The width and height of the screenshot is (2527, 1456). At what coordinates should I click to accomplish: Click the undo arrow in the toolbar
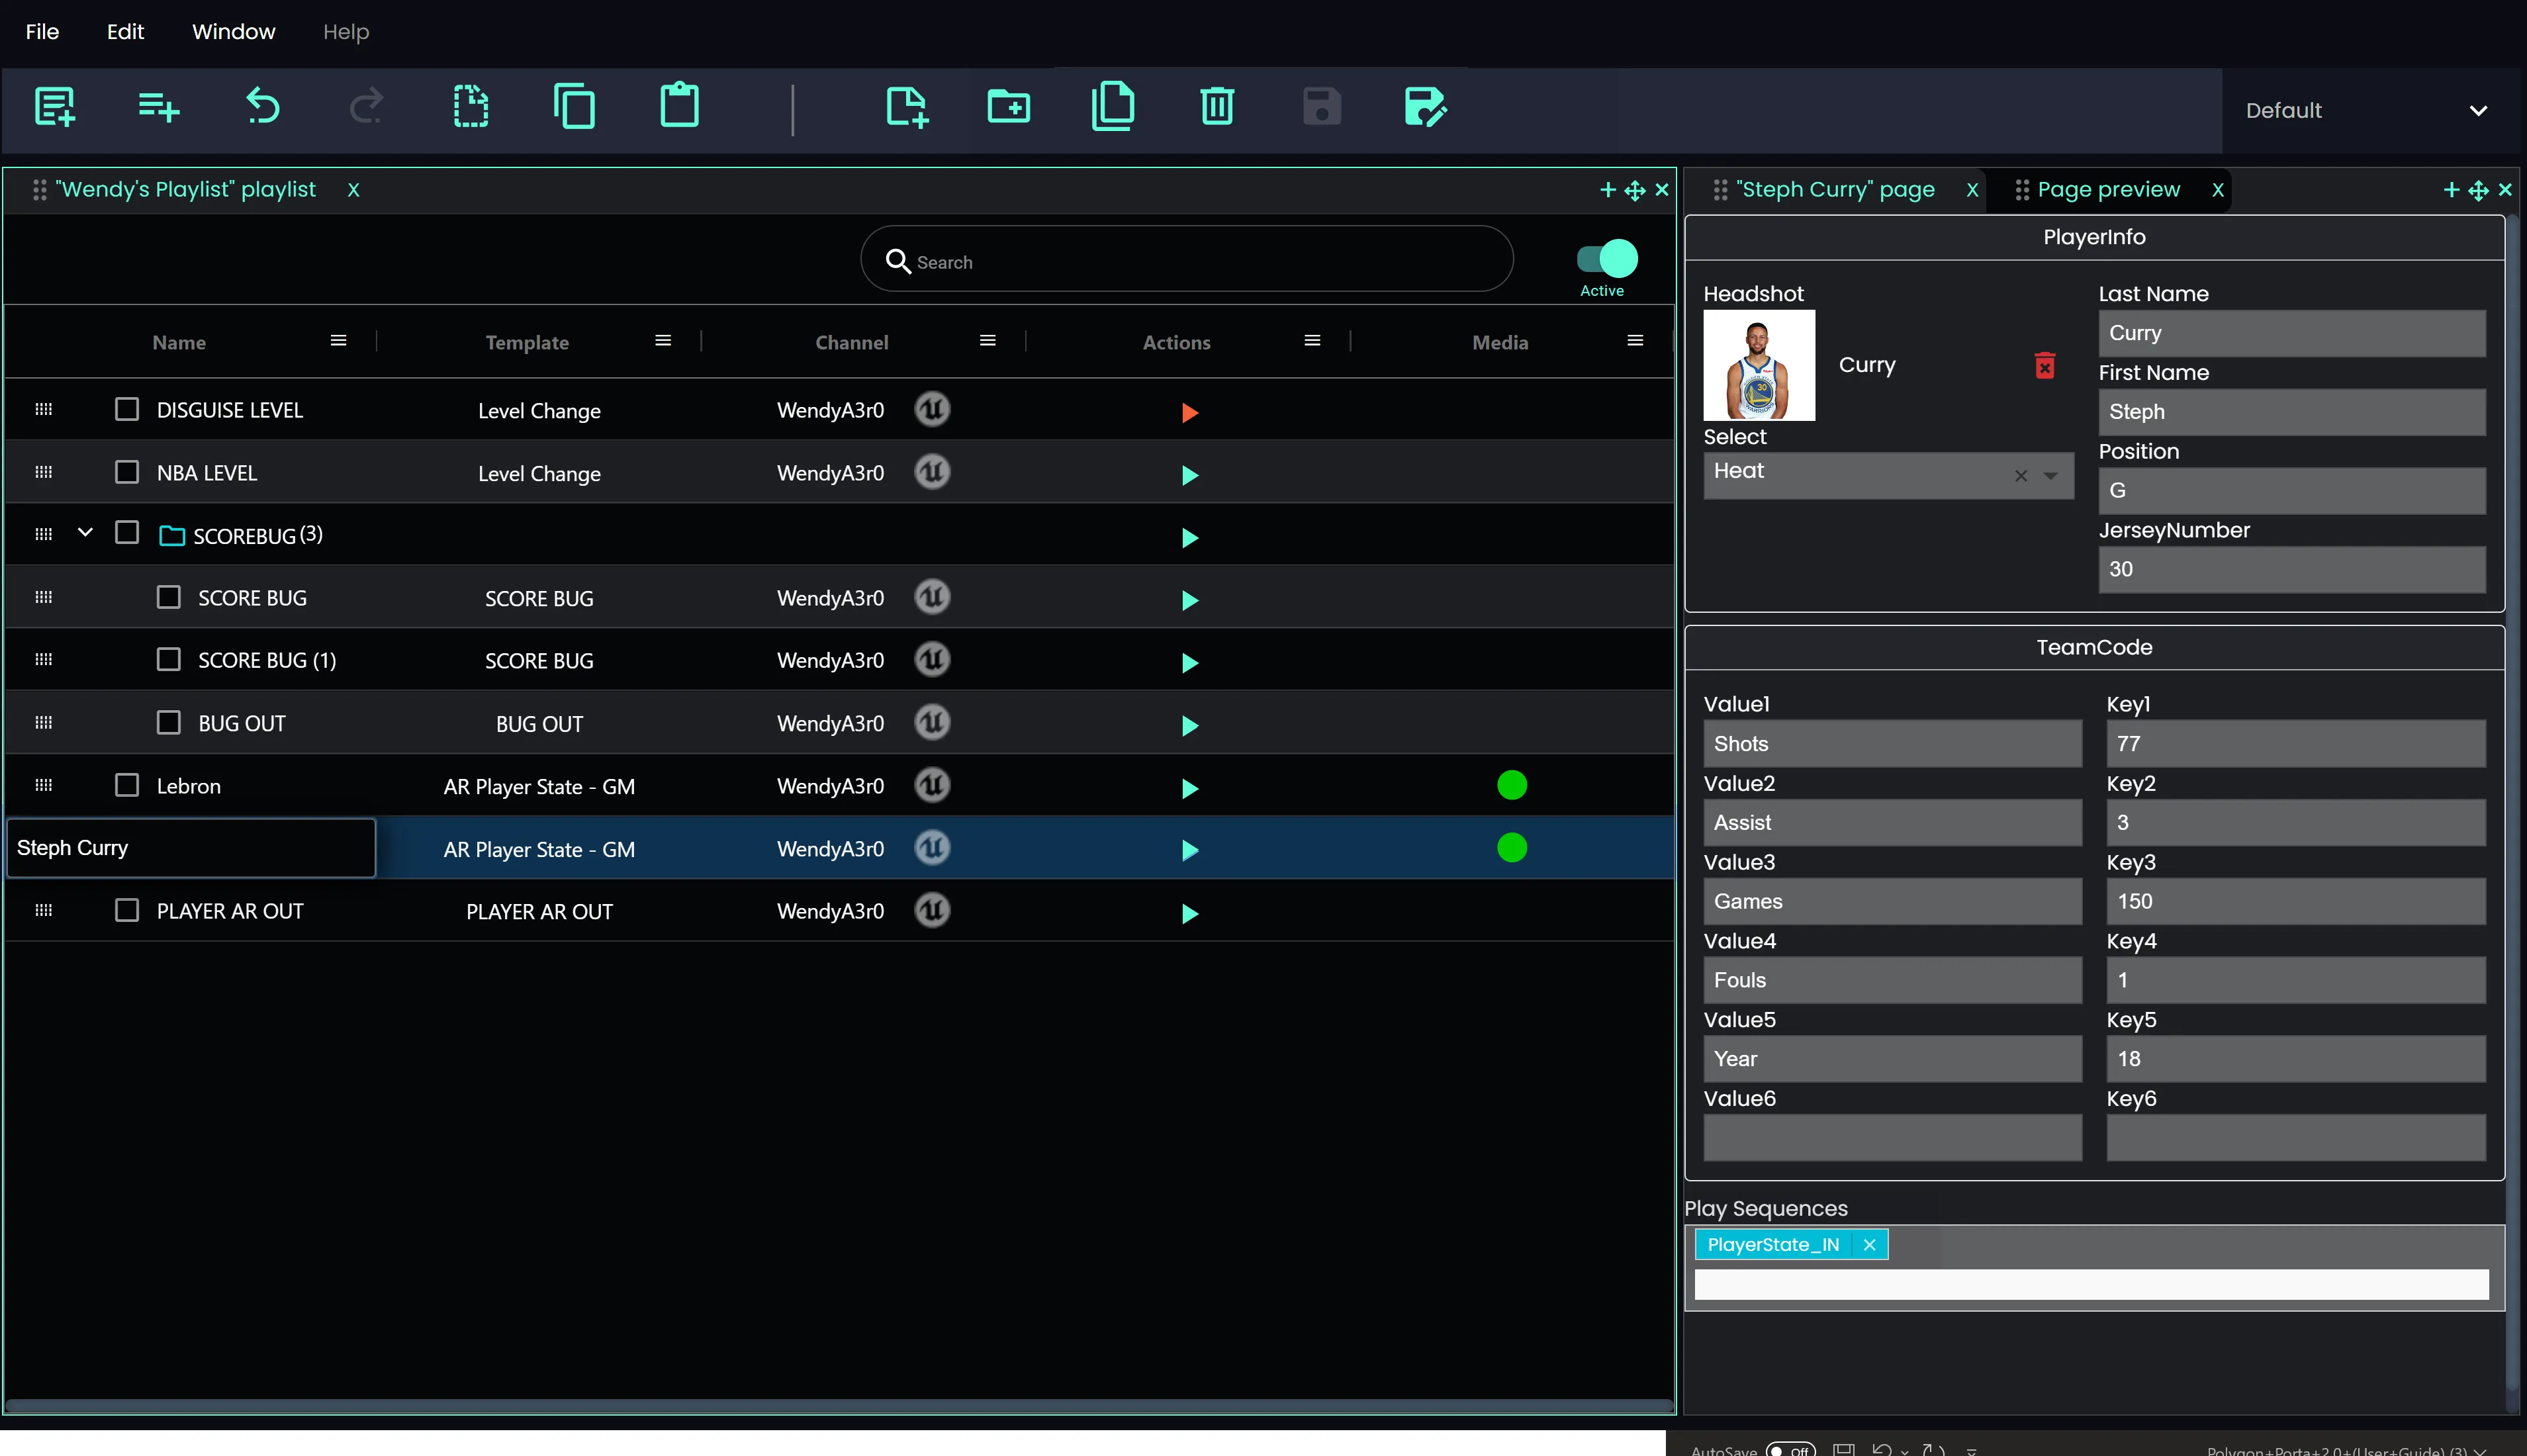click(x=262, y=106)
